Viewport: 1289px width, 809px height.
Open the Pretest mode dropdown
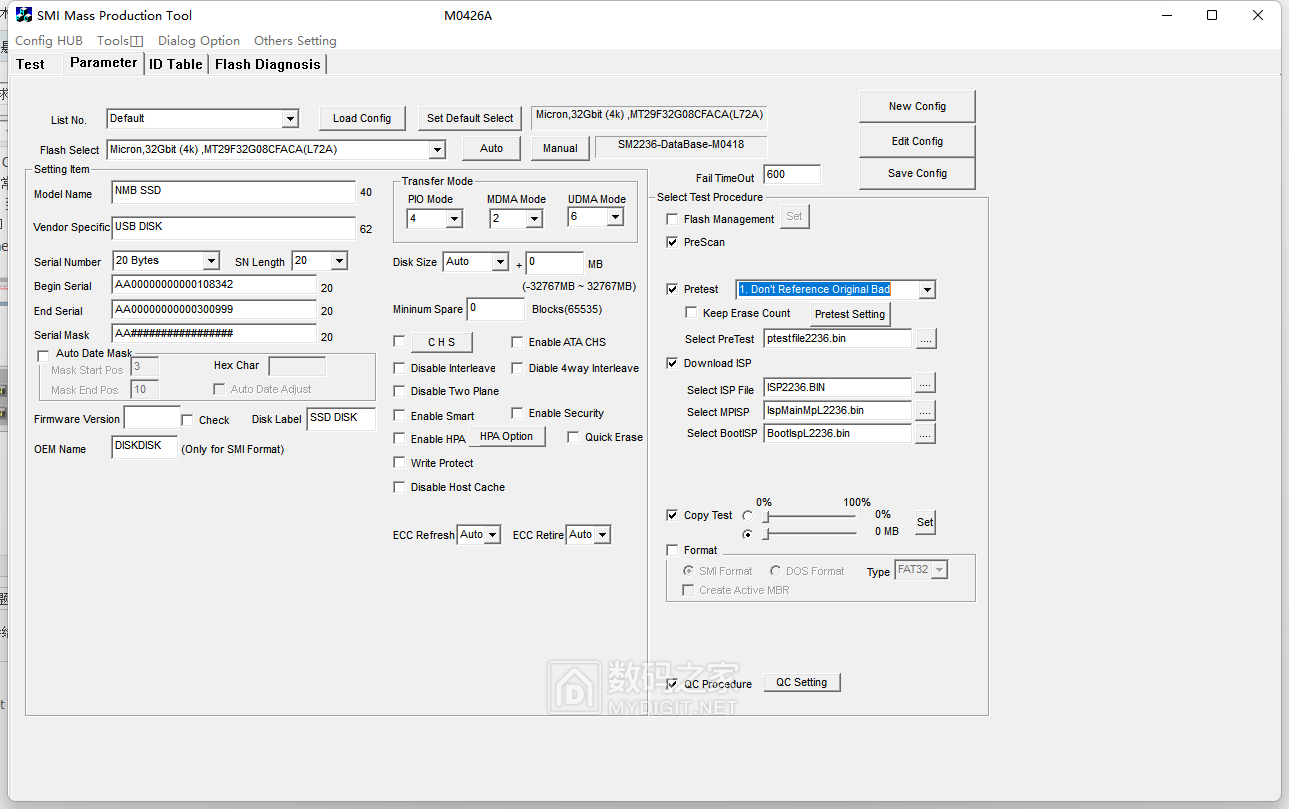927,290
